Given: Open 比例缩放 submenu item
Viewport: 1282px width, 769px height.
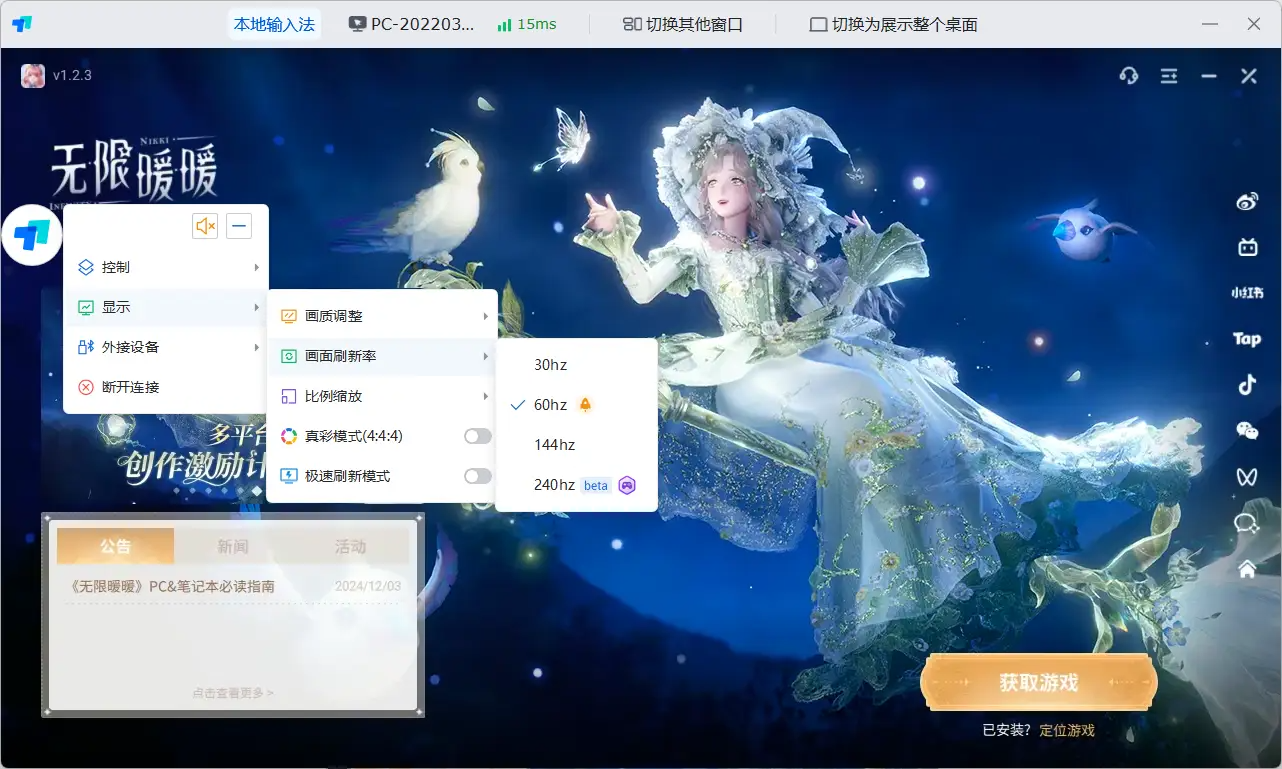Looking at the screenshot, I should pyautogui.click(x=382, y=396).
